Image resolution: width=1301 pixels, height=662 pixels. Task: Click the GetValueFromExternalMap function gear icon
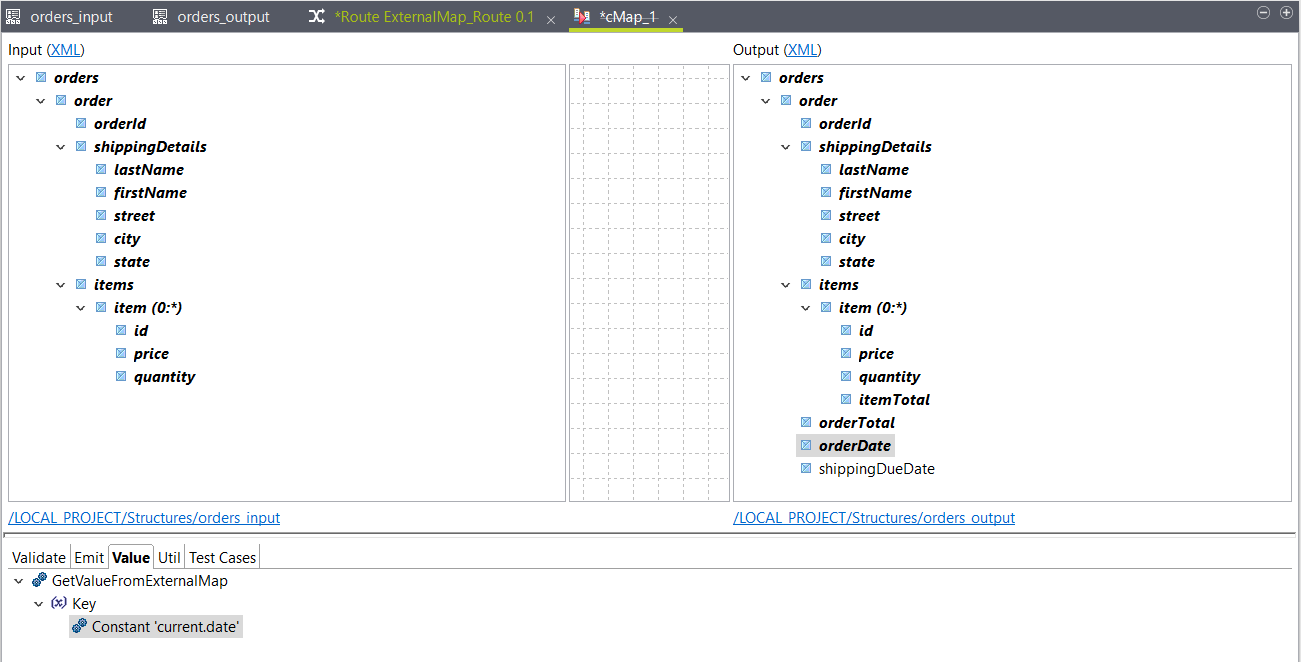pyautogui.click(x=40, y=579)
